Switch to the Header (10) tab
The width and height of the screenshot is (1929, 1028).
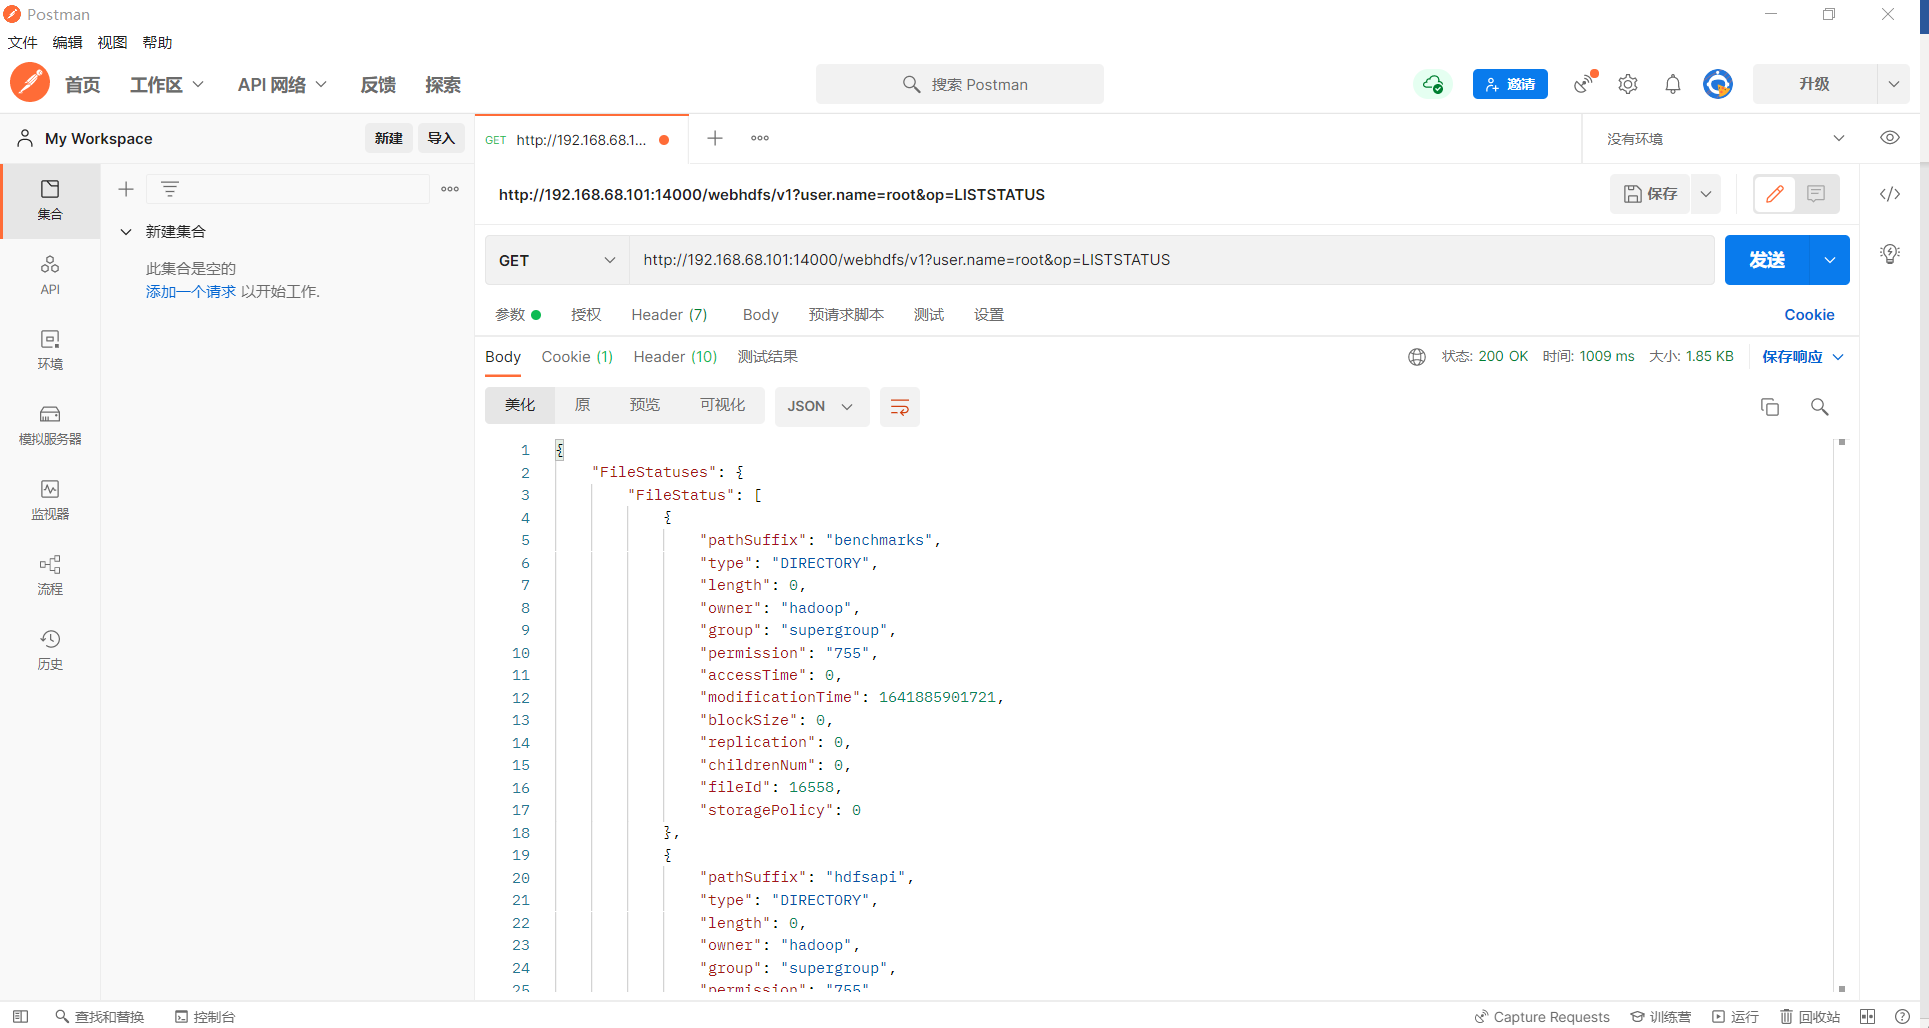click(675, 357)
